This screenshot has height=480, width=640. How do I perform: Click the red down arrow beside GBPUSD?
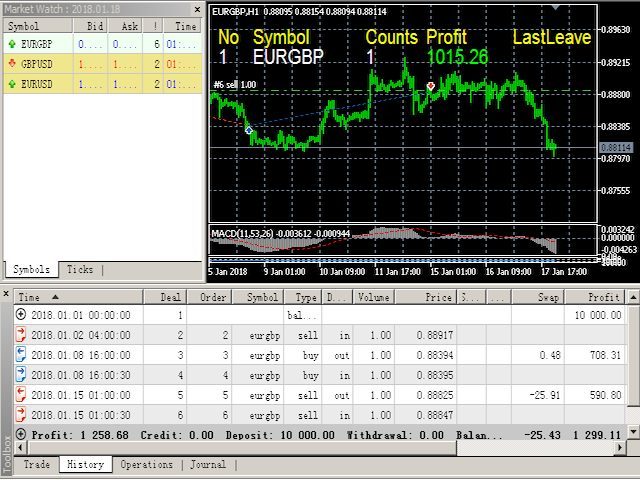[11, 65]
